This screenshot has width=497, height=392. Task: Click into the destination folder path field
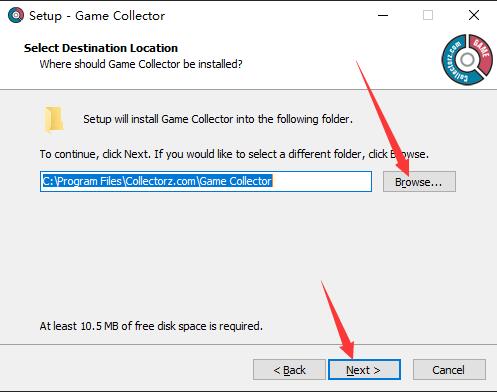pyautogui.click(x=206, y=181)
